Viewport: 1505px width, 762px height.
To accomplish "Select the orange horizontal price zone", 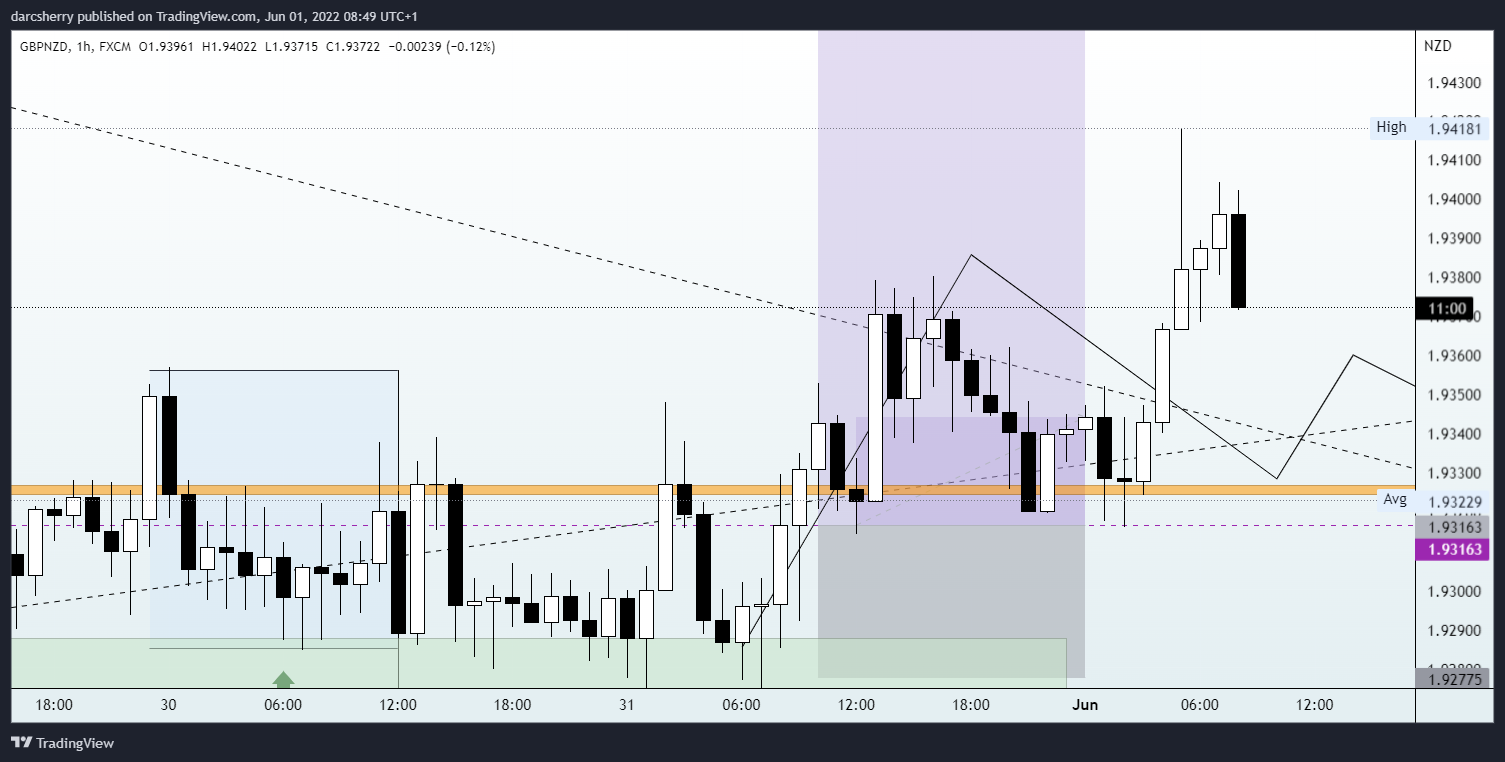I will pos(713,490).
